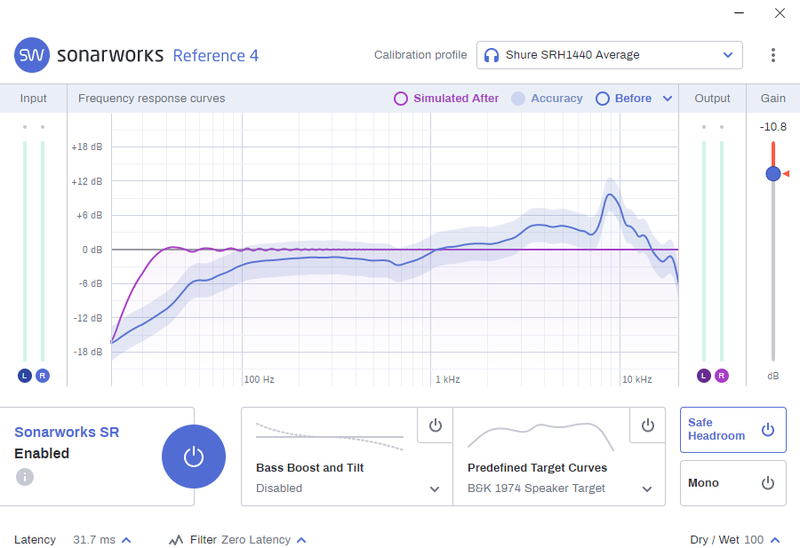The height and width of the screenshot is (548, 800).
Task: Open the three-dot options menu
Action: coord(773,55)
